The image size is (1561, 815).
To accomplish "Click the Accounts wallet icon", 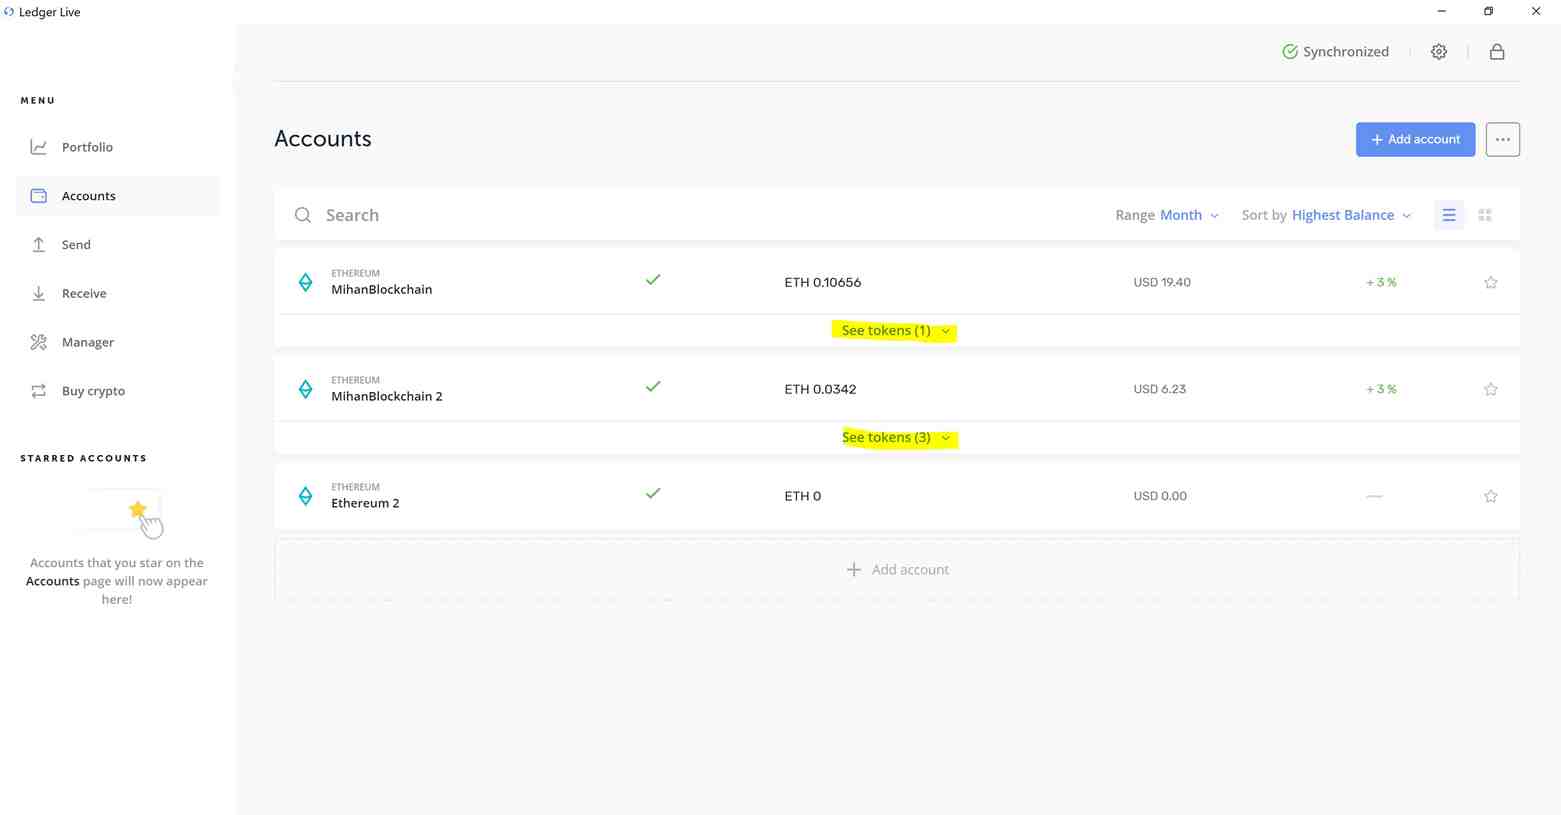I will pyautogui.click(x=39, y=196).
